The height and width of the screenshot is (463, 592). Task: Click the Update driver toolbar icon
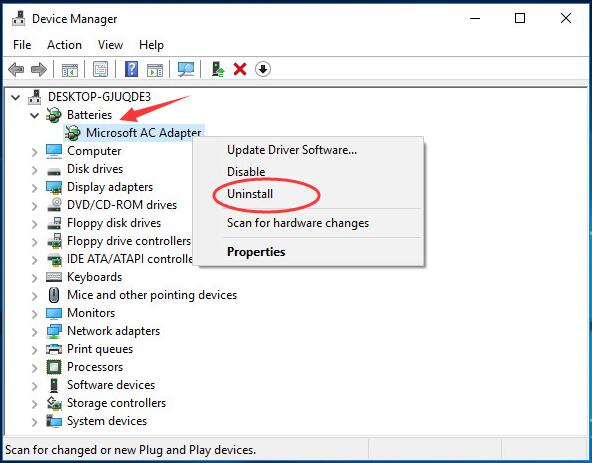click(x=217, y=69)
